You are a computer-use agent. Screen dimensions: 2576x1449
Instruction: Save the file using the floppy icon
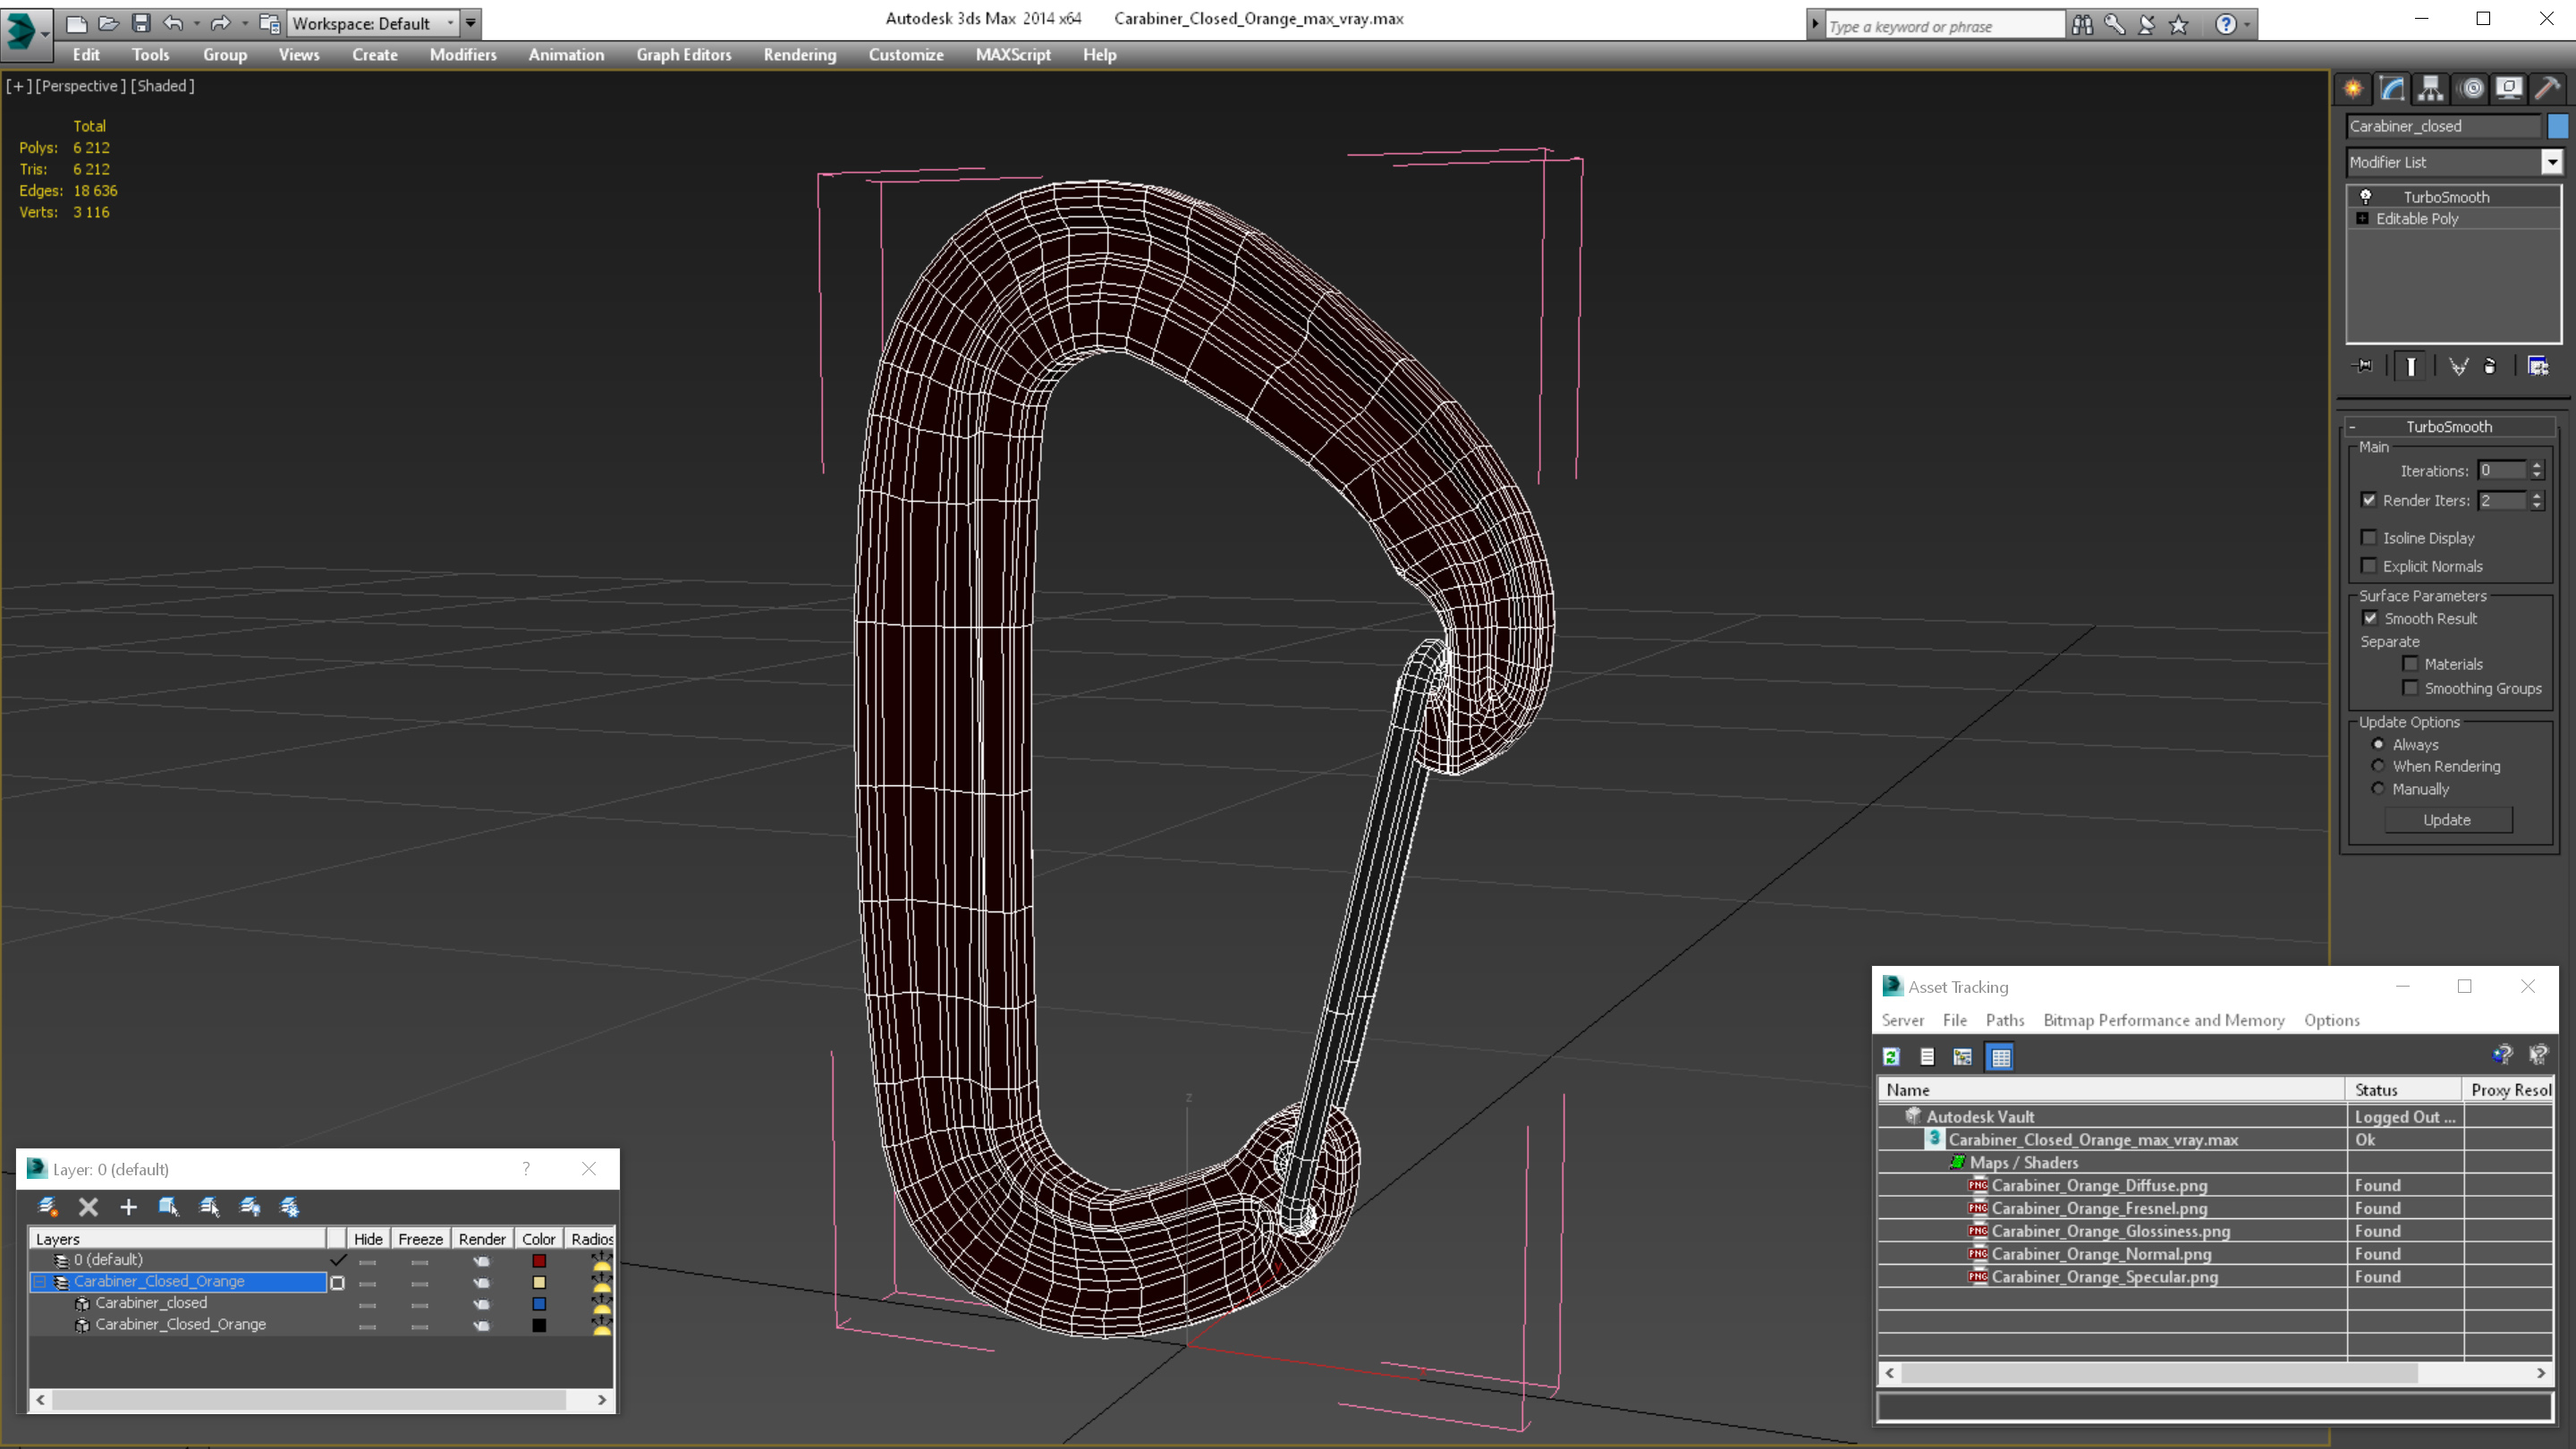tap(141, 23)
